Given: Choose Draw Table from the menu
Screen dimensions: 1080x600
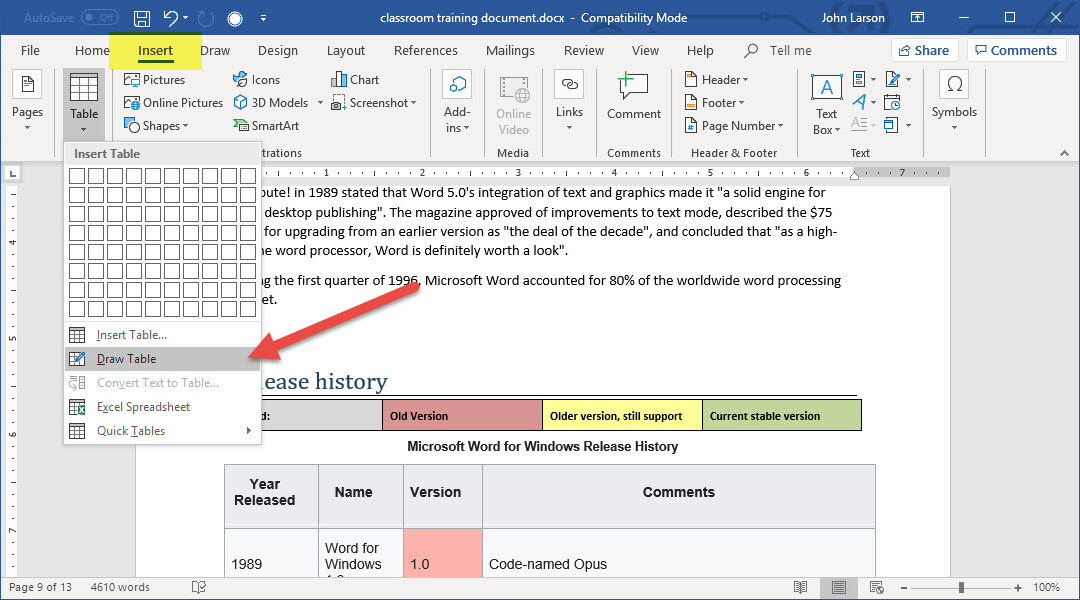Looking at the screenshot, I should 127,359.
